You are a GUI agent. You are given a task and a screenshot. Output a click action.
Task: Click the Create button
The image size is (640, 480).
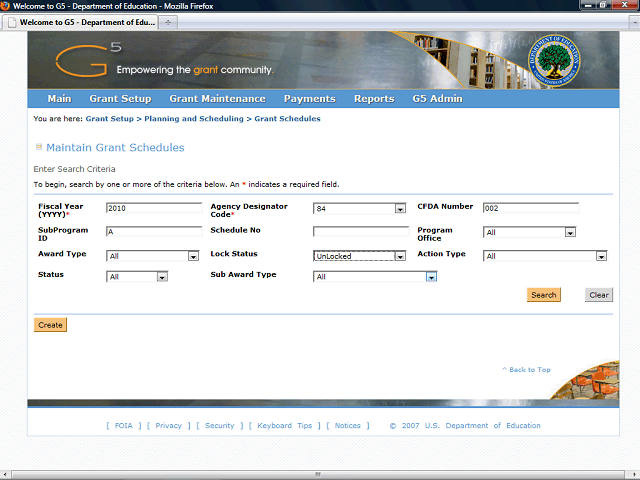[x=50, y=325]
